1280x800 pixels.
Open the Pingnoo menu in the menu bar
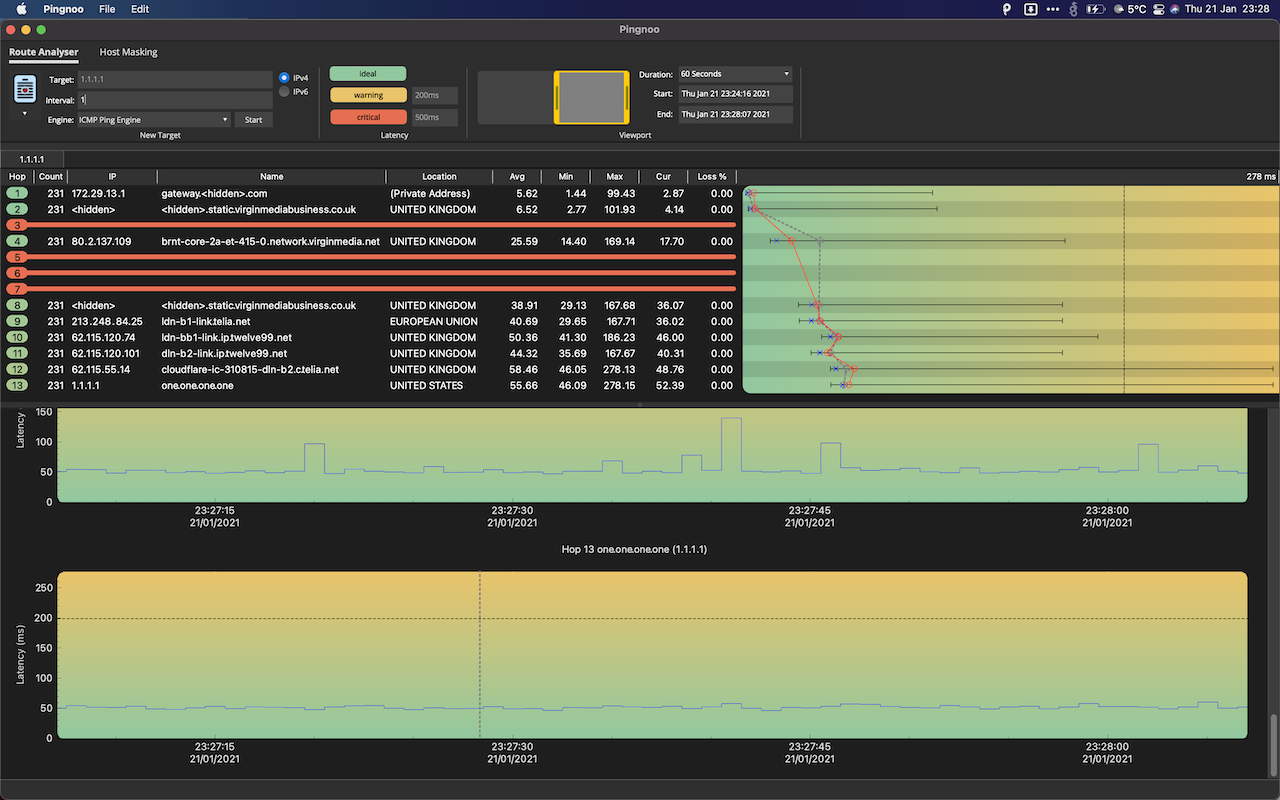click(x=63, y=9)
